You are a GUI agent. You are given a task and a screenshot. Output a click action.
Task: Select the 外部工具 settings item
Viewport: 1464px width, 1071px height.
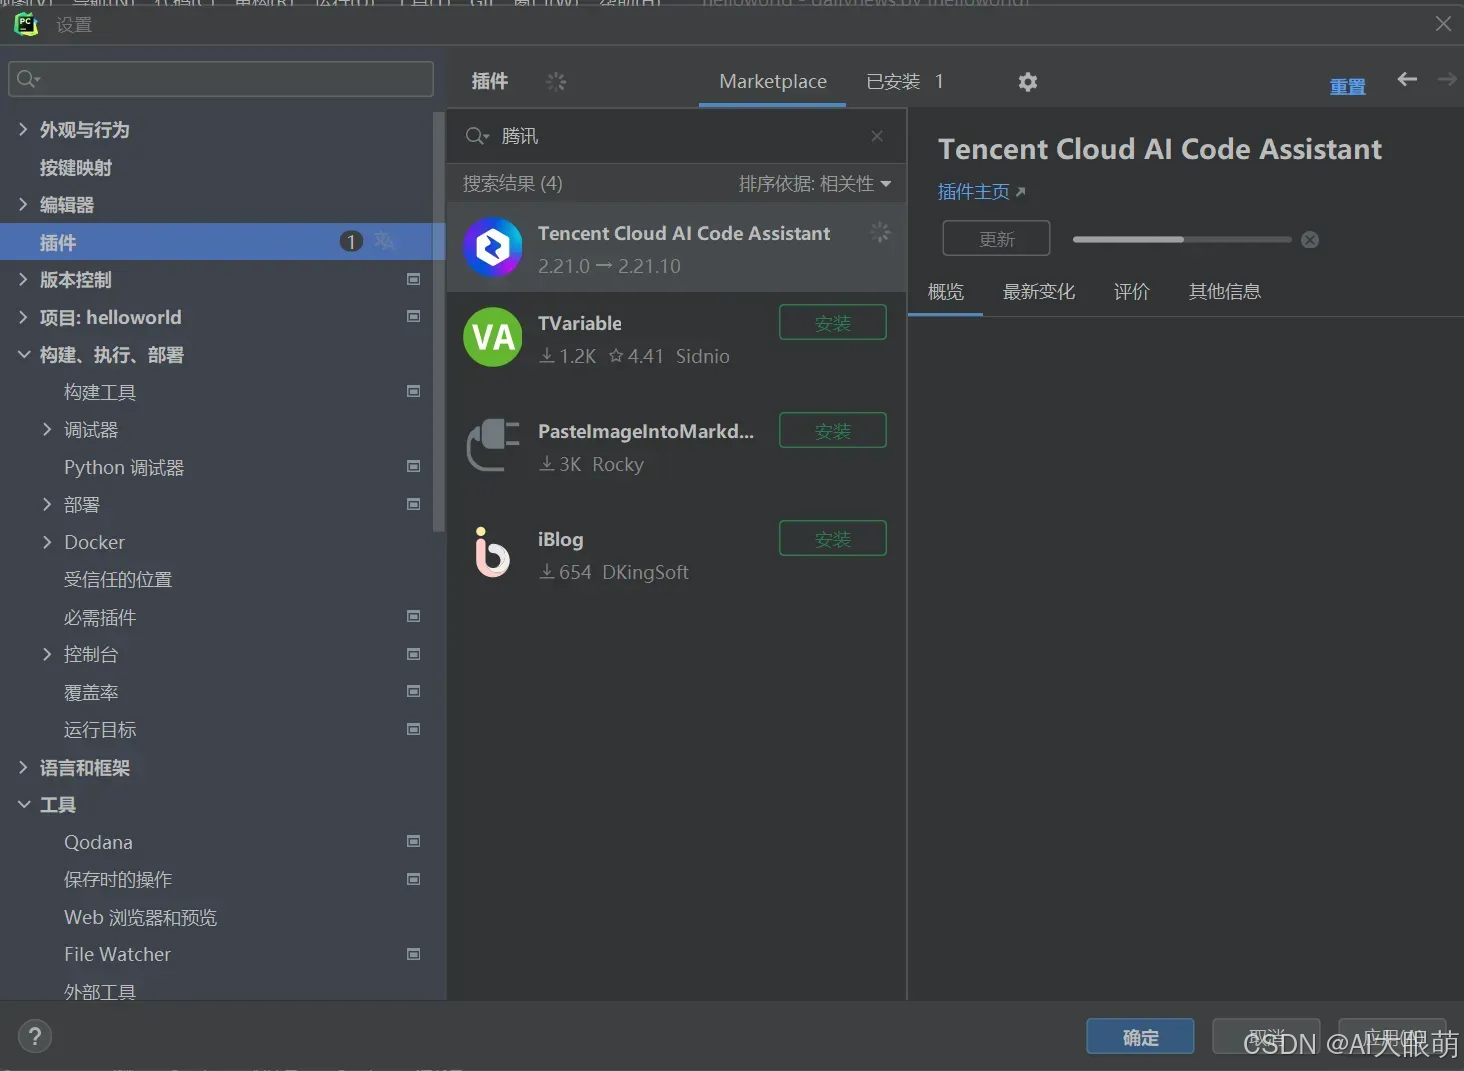(x=100, y=990)
